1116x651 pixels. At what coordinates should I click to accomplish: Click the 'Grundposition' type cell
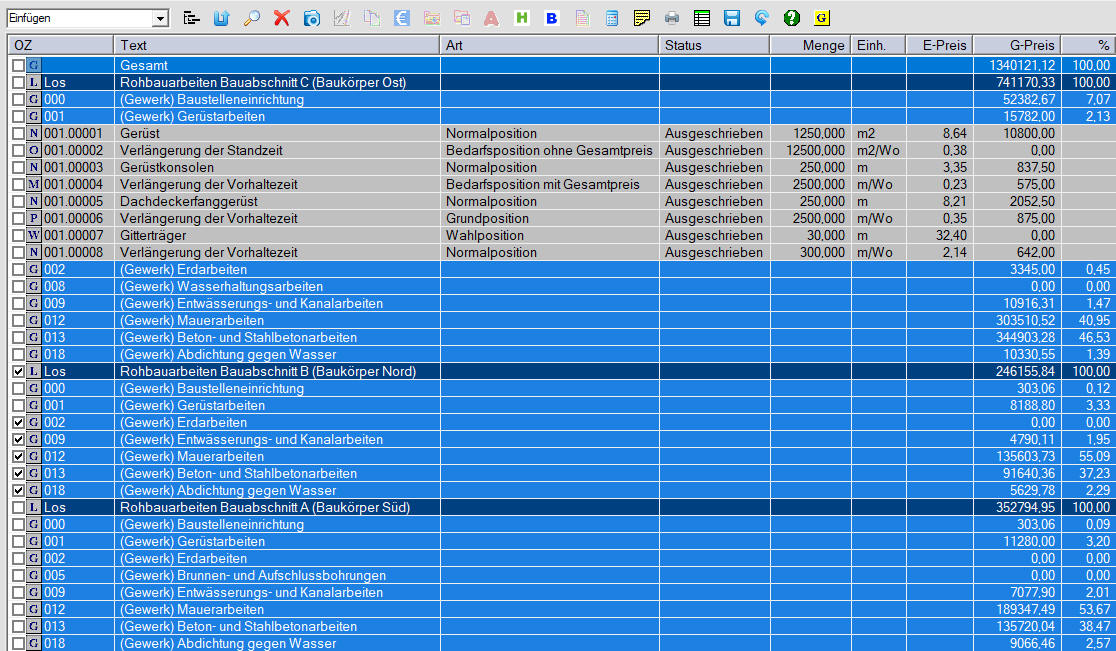549,218
